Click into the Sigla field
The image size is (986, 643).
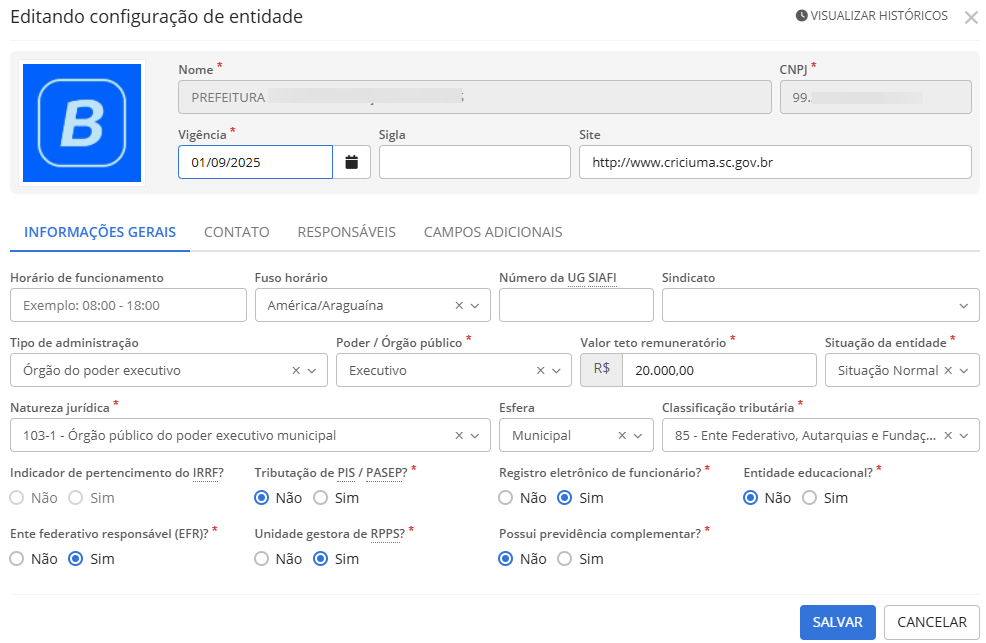point(475,162)
